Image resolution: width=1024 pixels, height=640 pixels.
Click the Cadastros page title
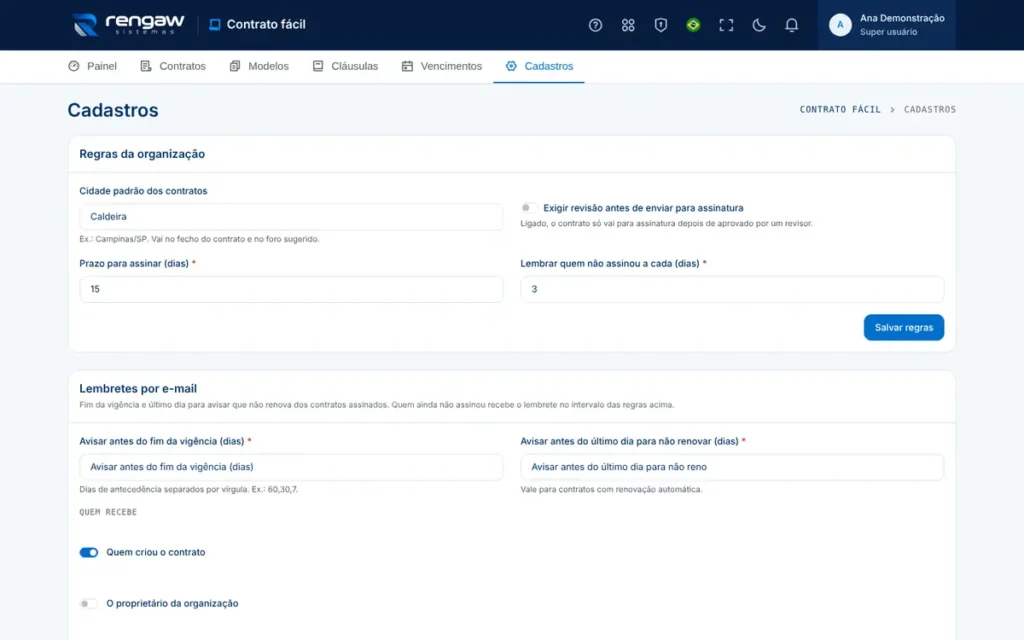113,110
